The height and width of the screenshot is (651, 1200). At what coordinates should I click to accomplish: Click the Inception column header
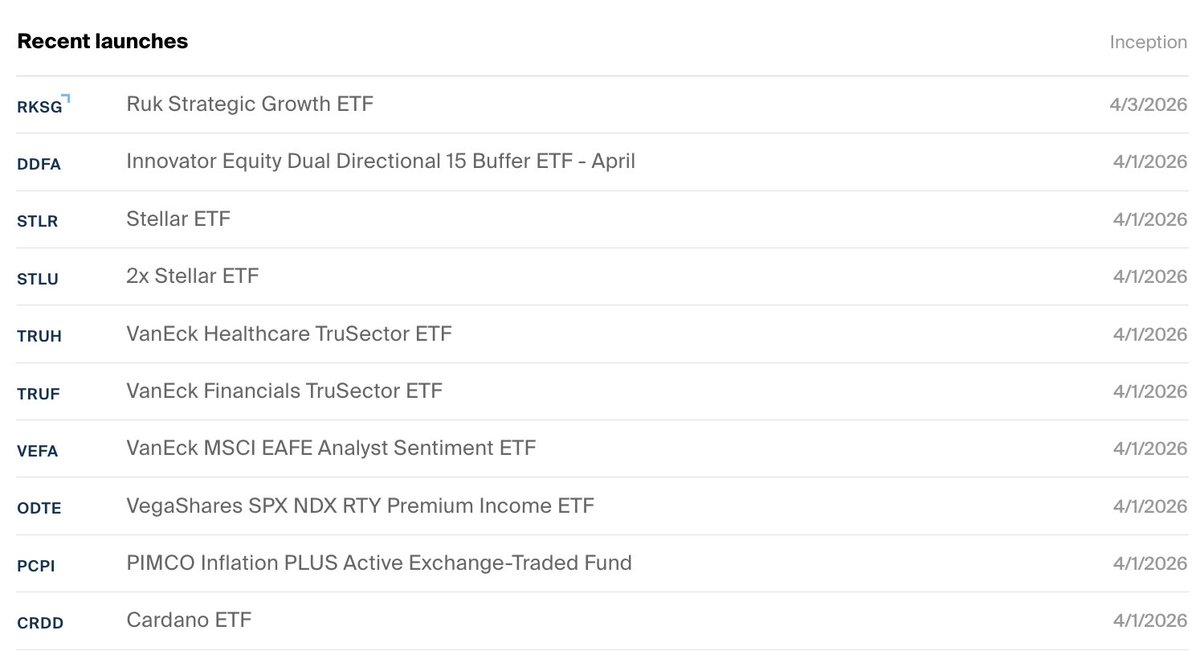coord(1148,43)
